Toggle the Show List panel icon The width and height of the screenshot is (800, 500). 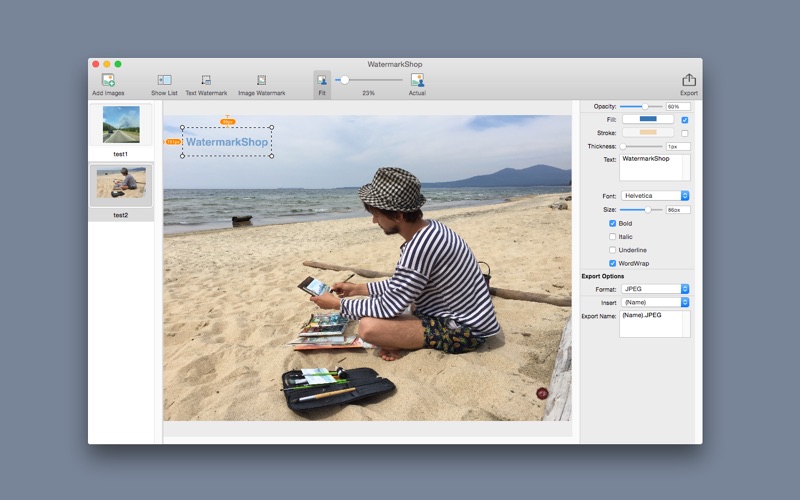[164, 80]
